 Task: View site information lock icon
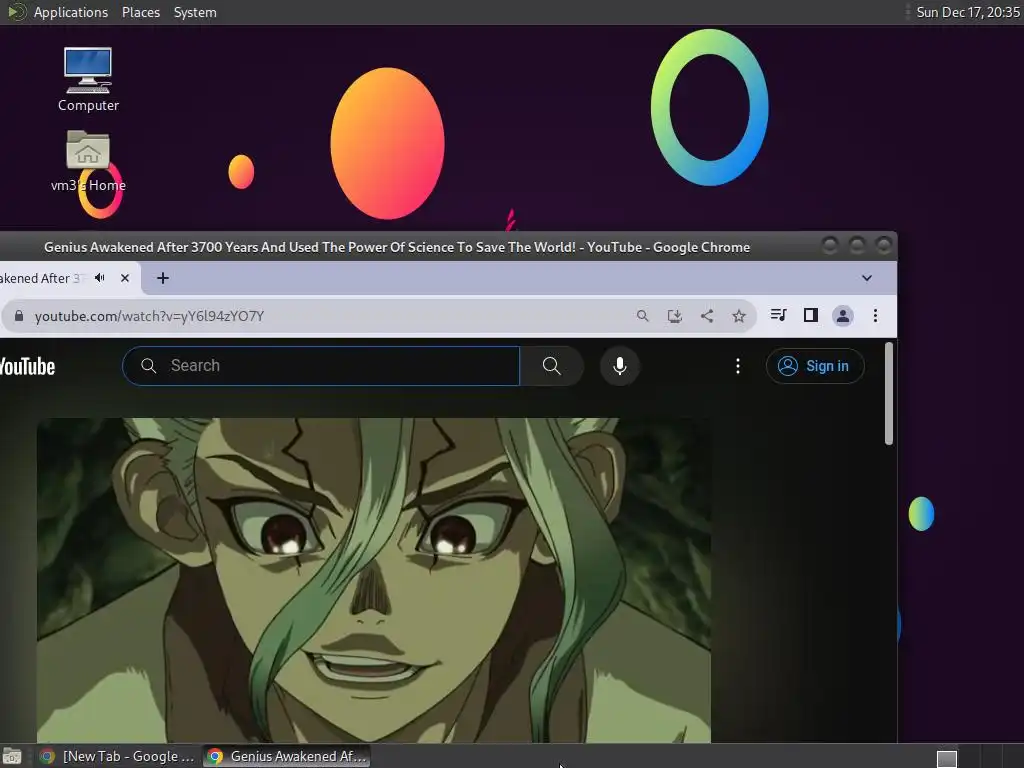pos(19,316)
